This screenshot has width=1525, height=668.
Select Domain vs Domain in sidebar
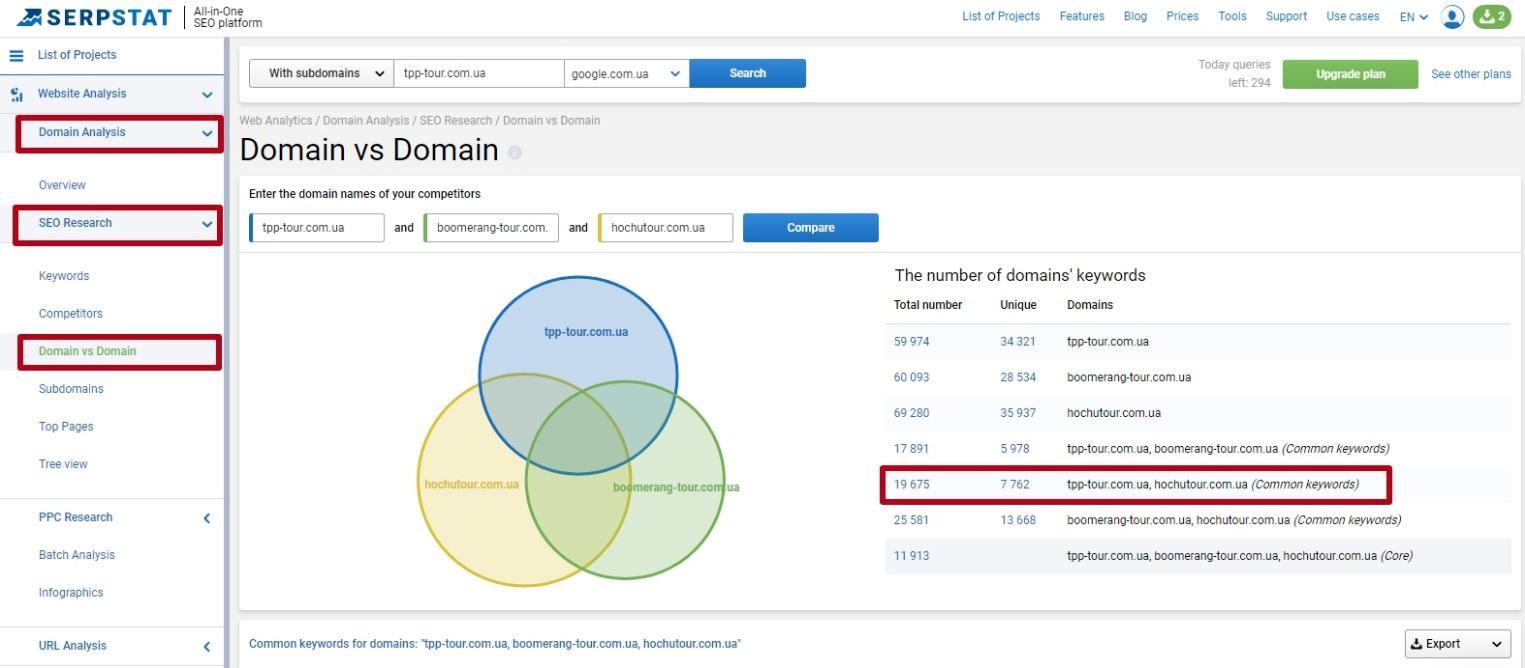[x=87, y=352]
